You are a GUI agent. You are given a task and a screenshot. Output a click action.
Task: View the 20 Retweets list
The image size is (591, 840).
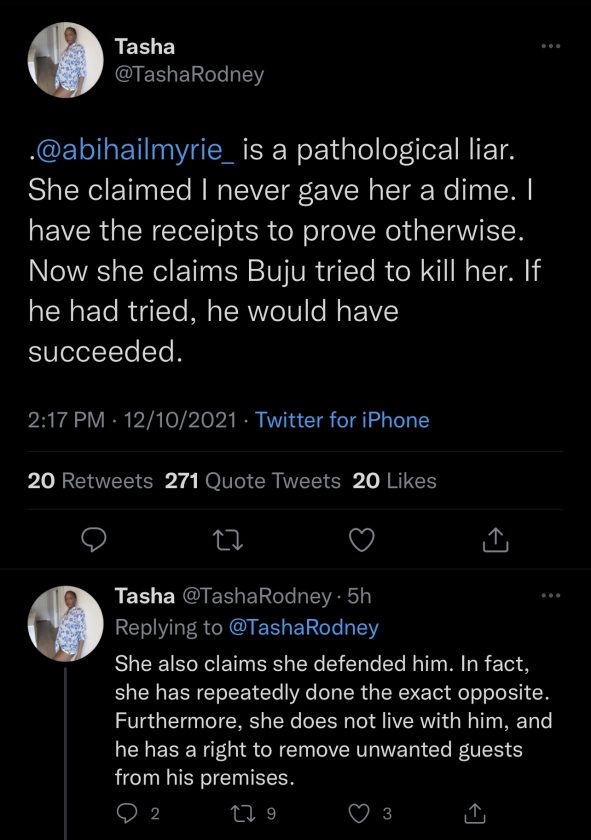pyautogui.click(x=91, y=481)
